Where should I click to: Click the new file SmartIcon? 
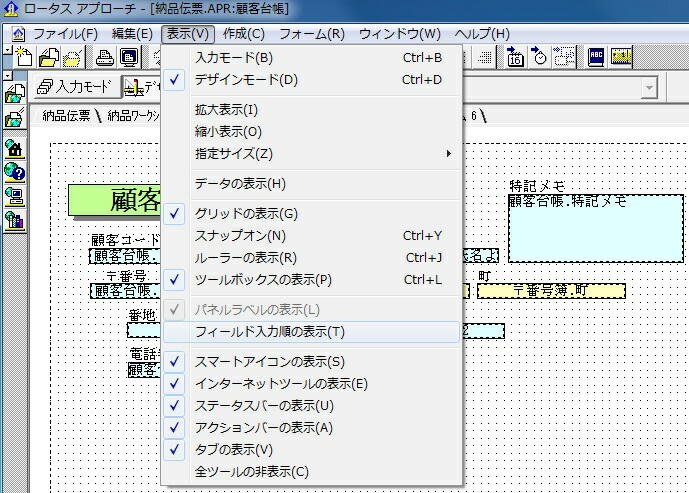tap(24, 57)
